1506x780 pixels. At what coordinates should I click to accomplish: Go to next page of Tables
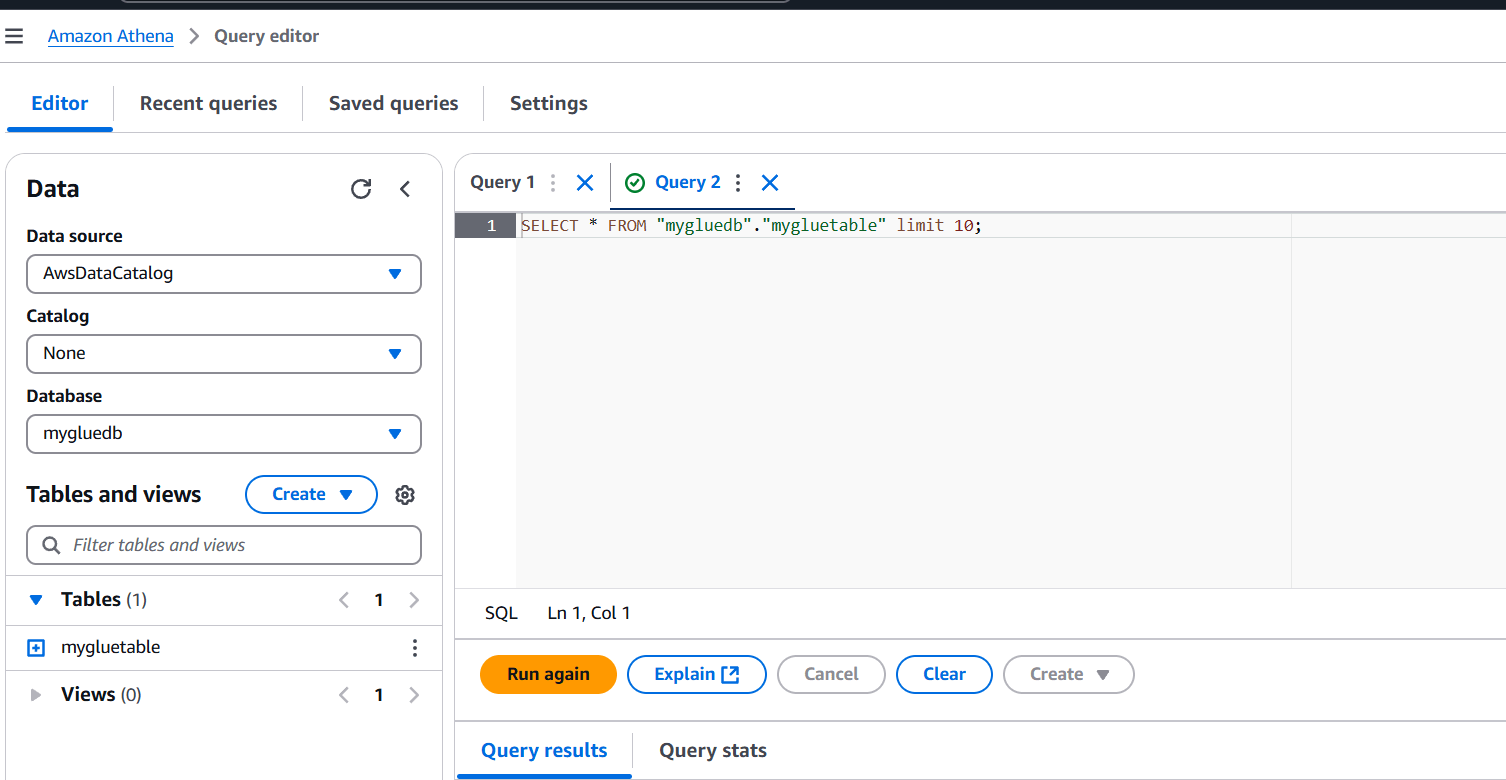pyautogui.click(x=414, y=600)
